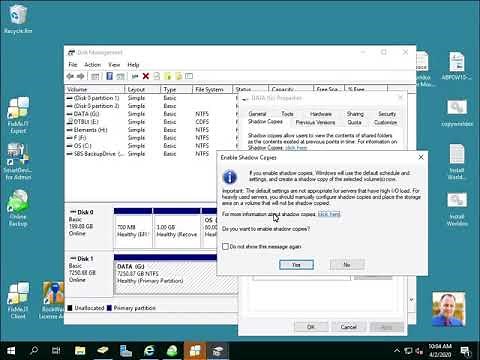Click the taskbar Search magnifier

tap(34, 351)
